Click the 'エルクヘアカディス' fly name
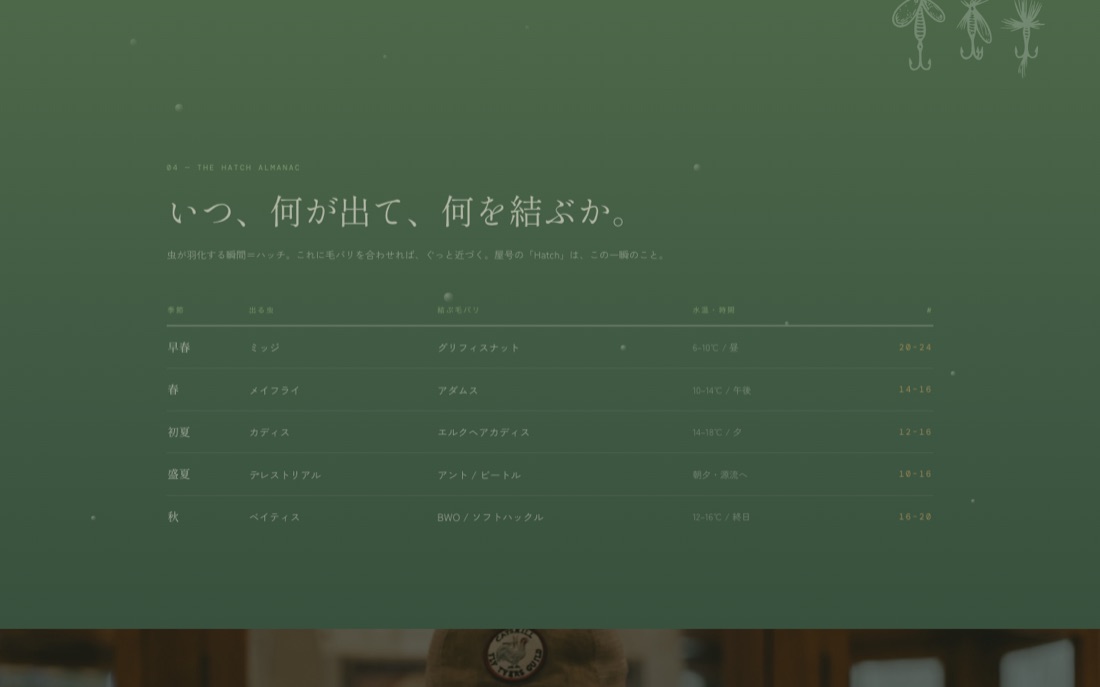Image resolution: width=1100 pixels, height=687 pixels. pos(483,432)
